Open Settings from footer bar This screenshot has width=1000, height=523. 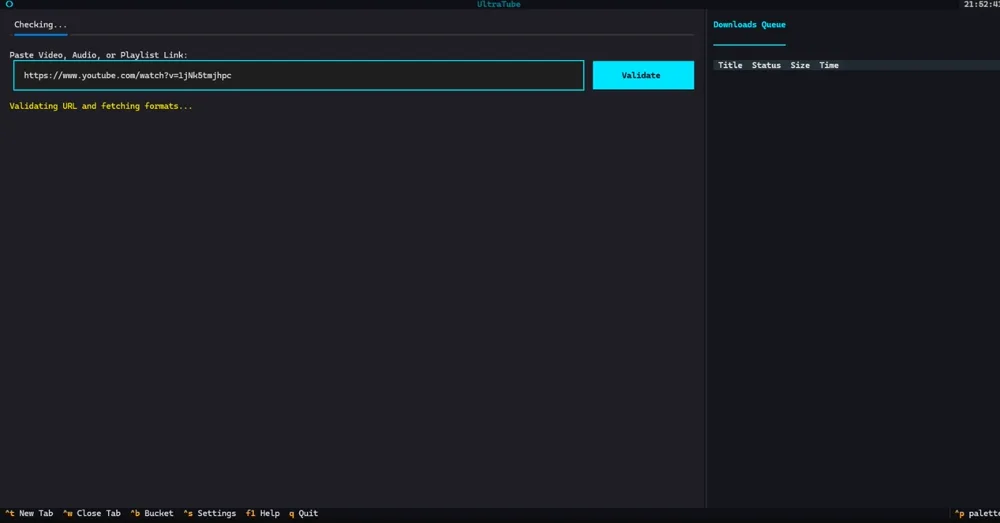coord(210,513)
